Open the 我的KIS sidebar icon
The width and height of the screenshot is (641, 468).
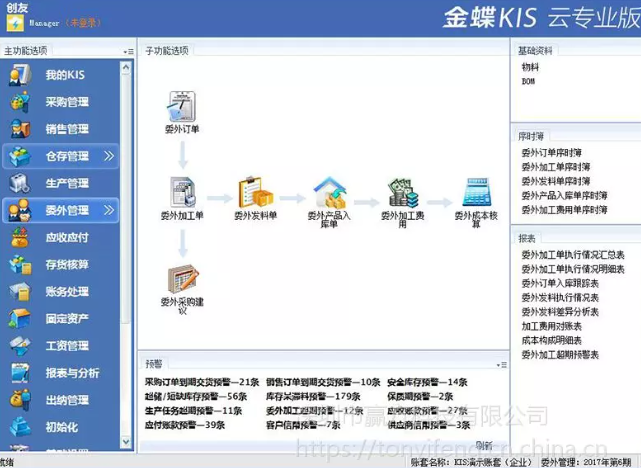[20, 75]
